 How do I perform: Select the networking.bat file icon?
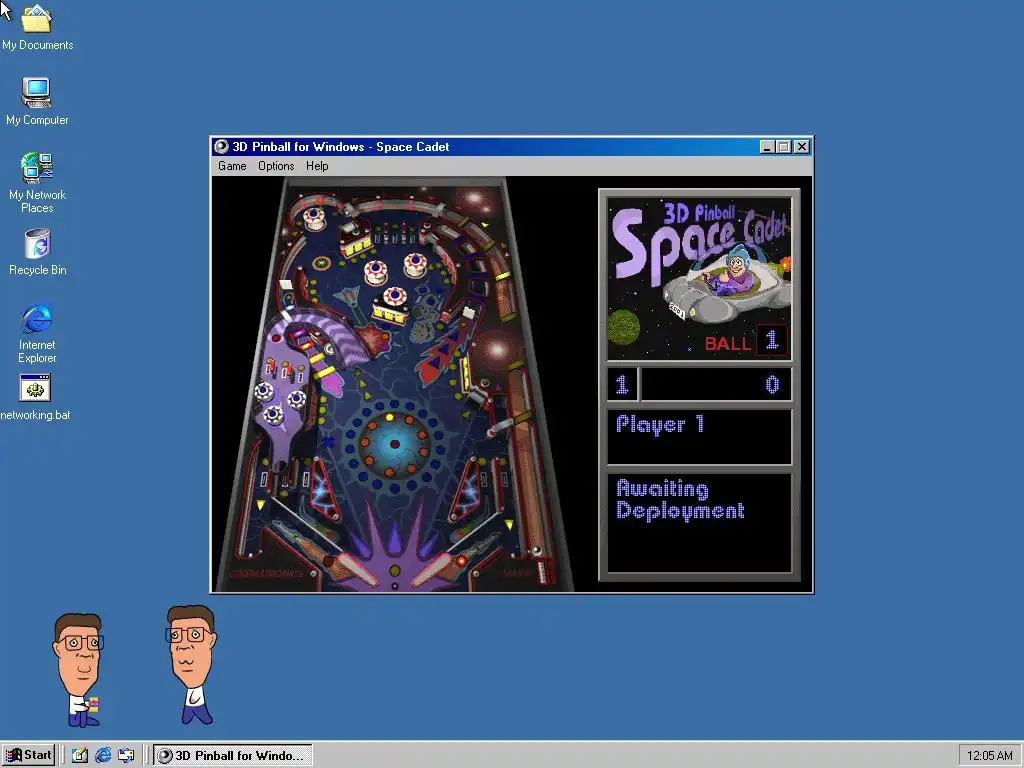35,397
